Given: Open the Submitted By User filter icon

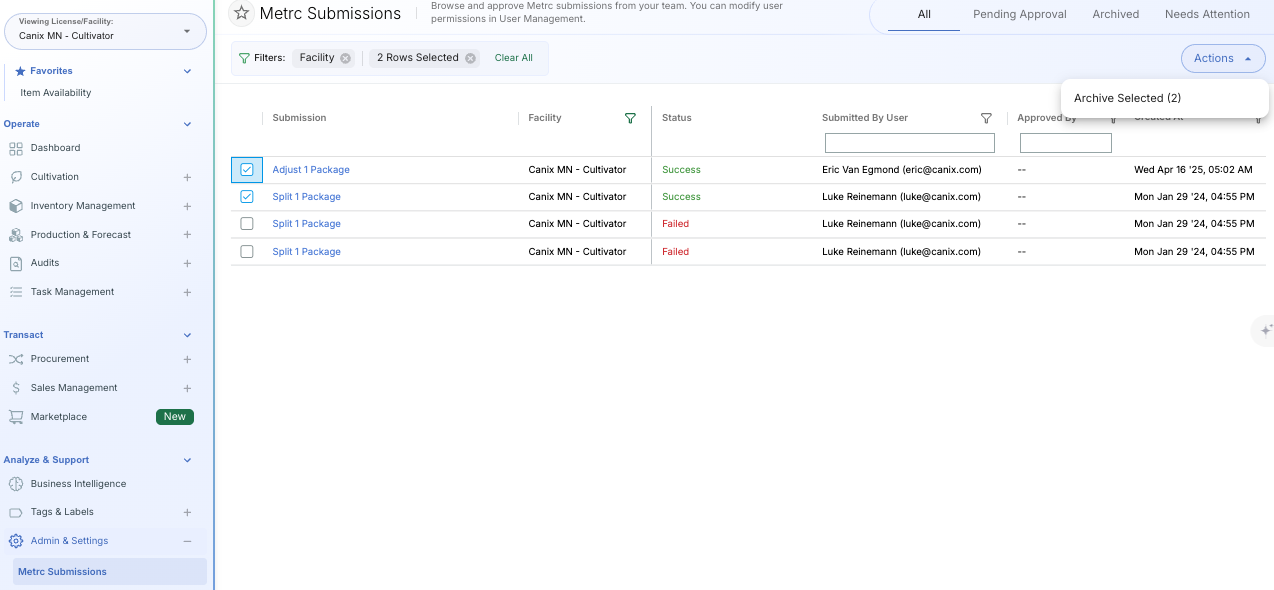Looking at the screenshot, I should (x=986, y=118).
